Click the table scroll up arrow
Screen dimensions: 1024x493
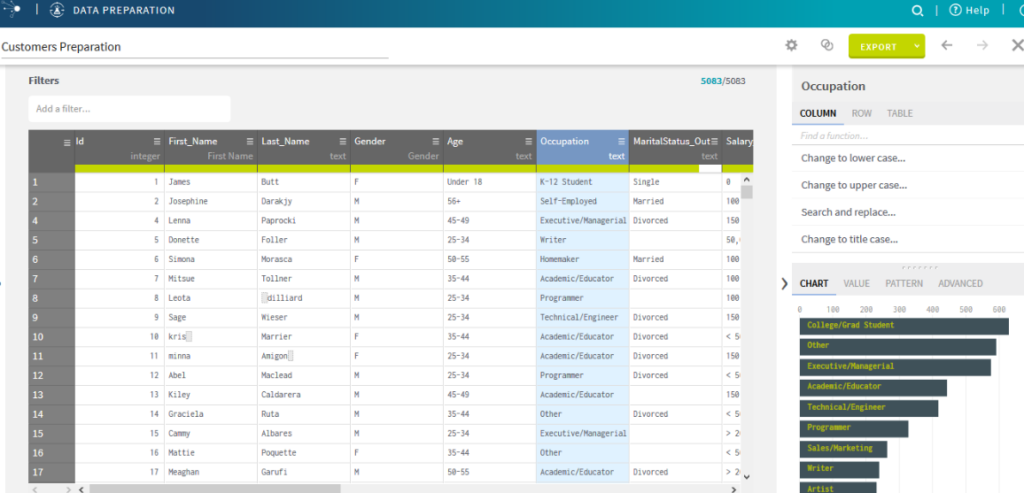[x=747, y=180]
